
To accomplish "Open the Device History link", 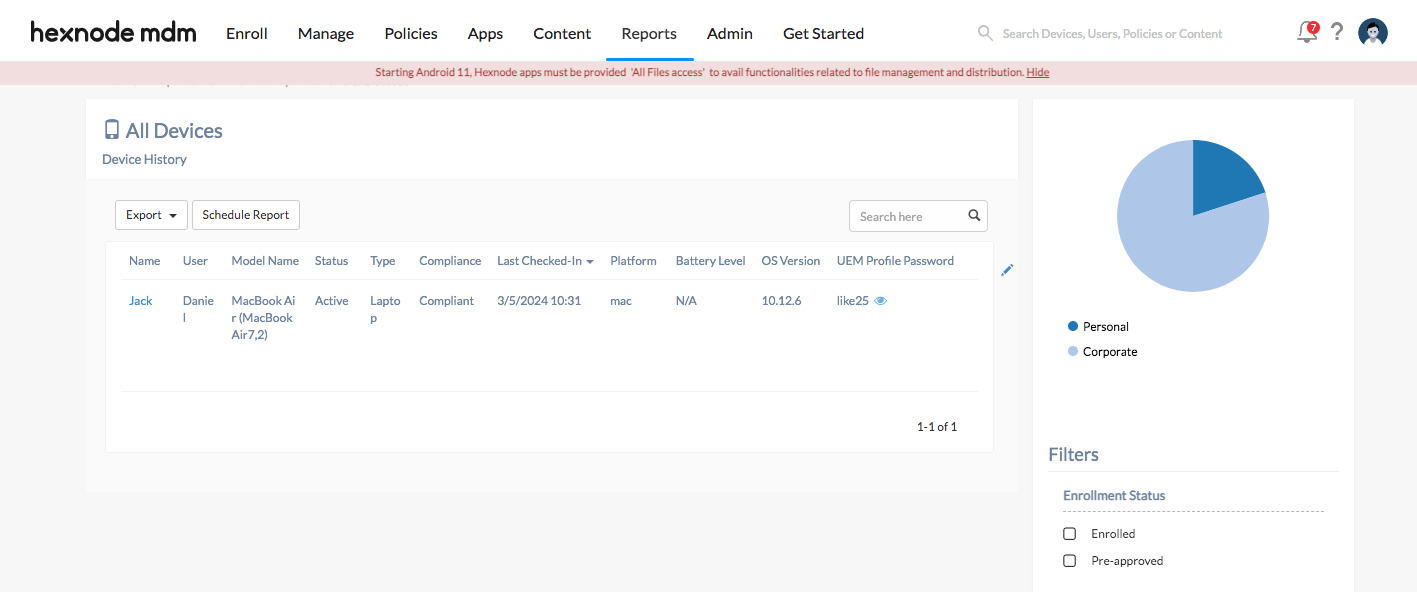I will [x=144, y=159].
